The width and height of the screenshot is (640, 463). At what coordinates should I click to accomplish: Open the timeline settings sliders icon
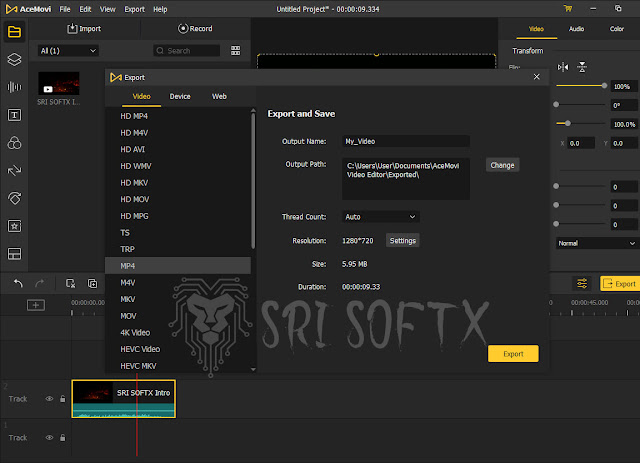pos(582,283)
